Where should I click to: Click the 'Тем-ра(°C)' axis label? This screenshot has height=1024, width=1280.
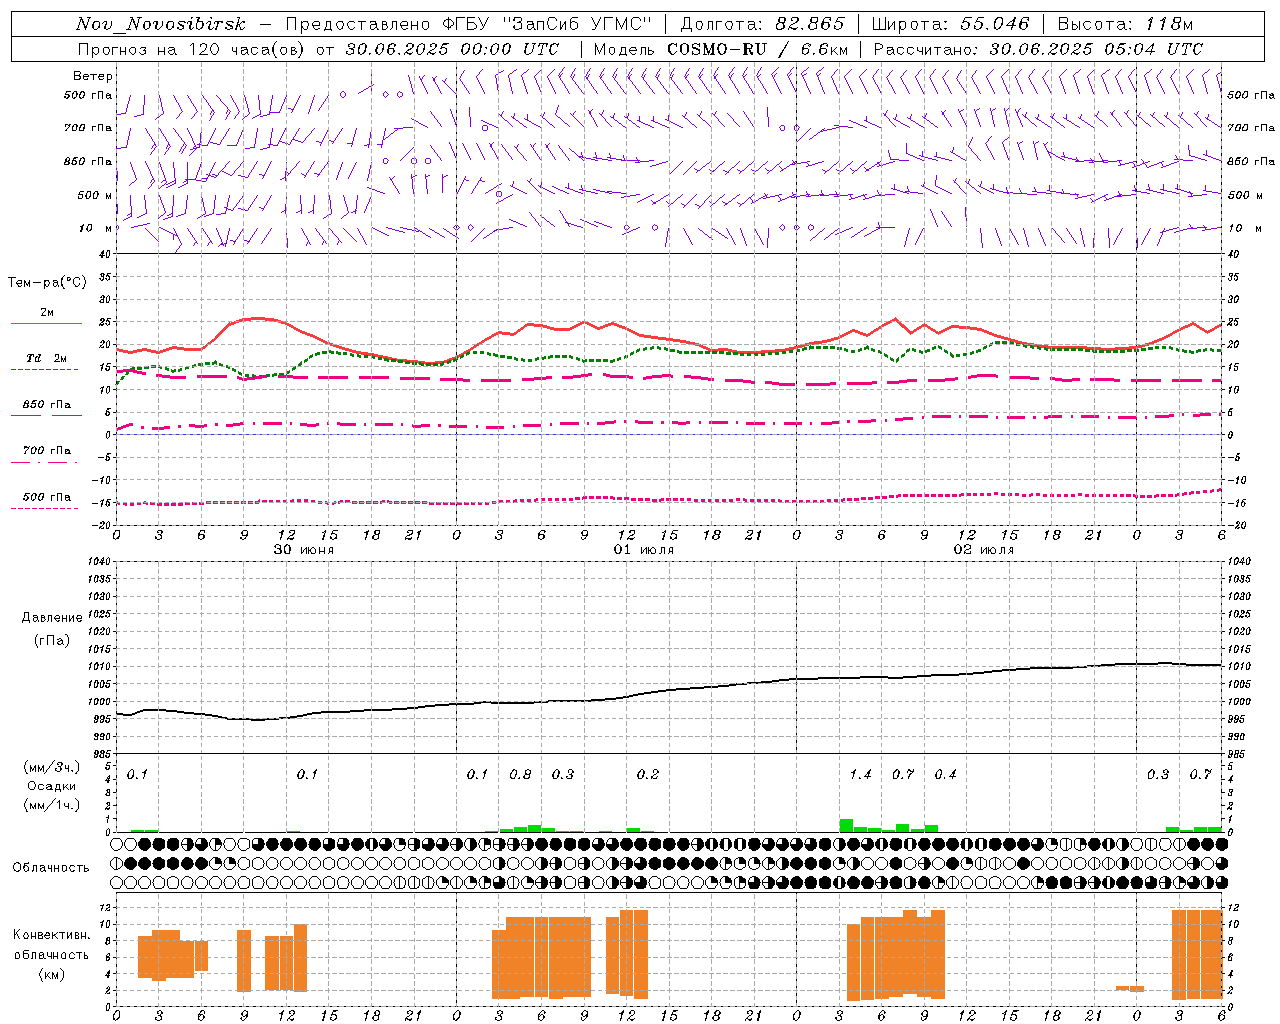pos(47,283)
